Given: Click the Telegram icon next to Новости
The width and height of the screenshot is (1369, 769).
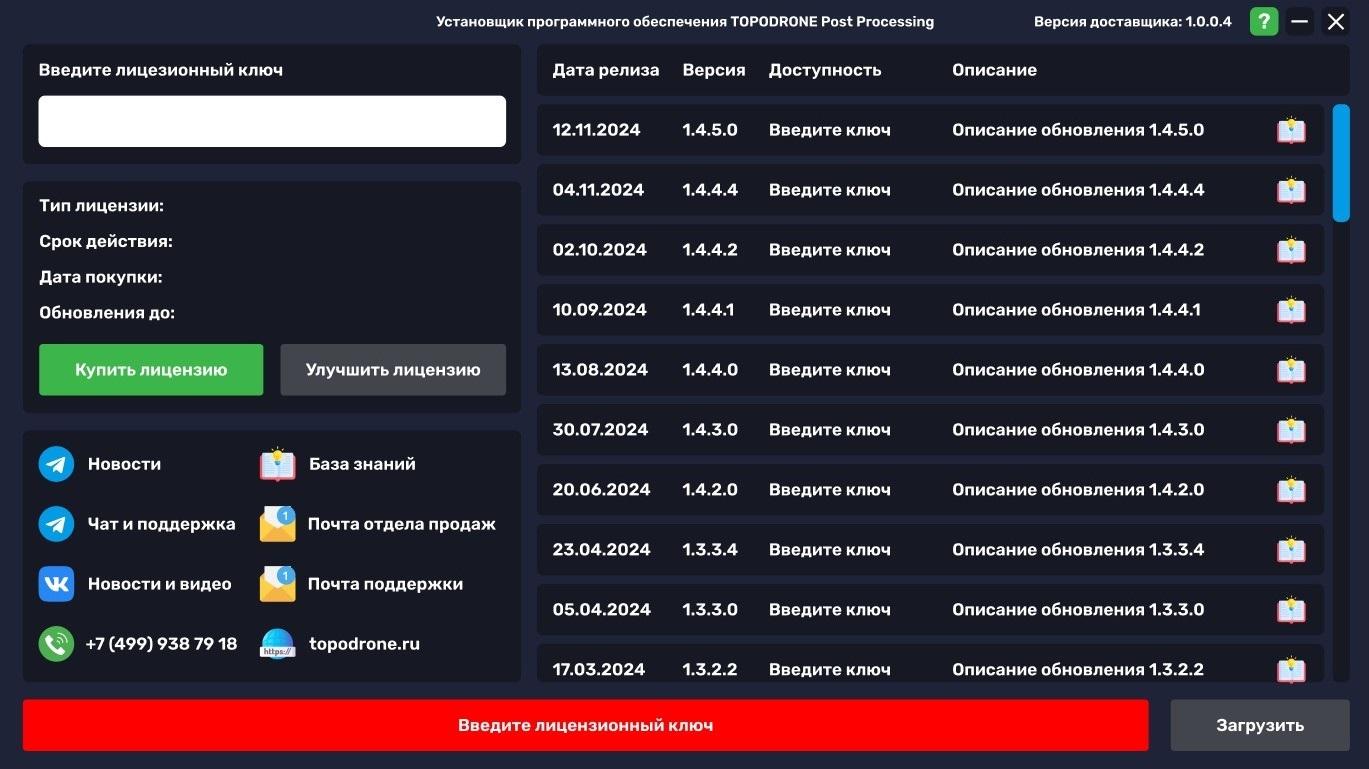Looking at the screenshot, I should pyautogui.click(x=56, y=464).
